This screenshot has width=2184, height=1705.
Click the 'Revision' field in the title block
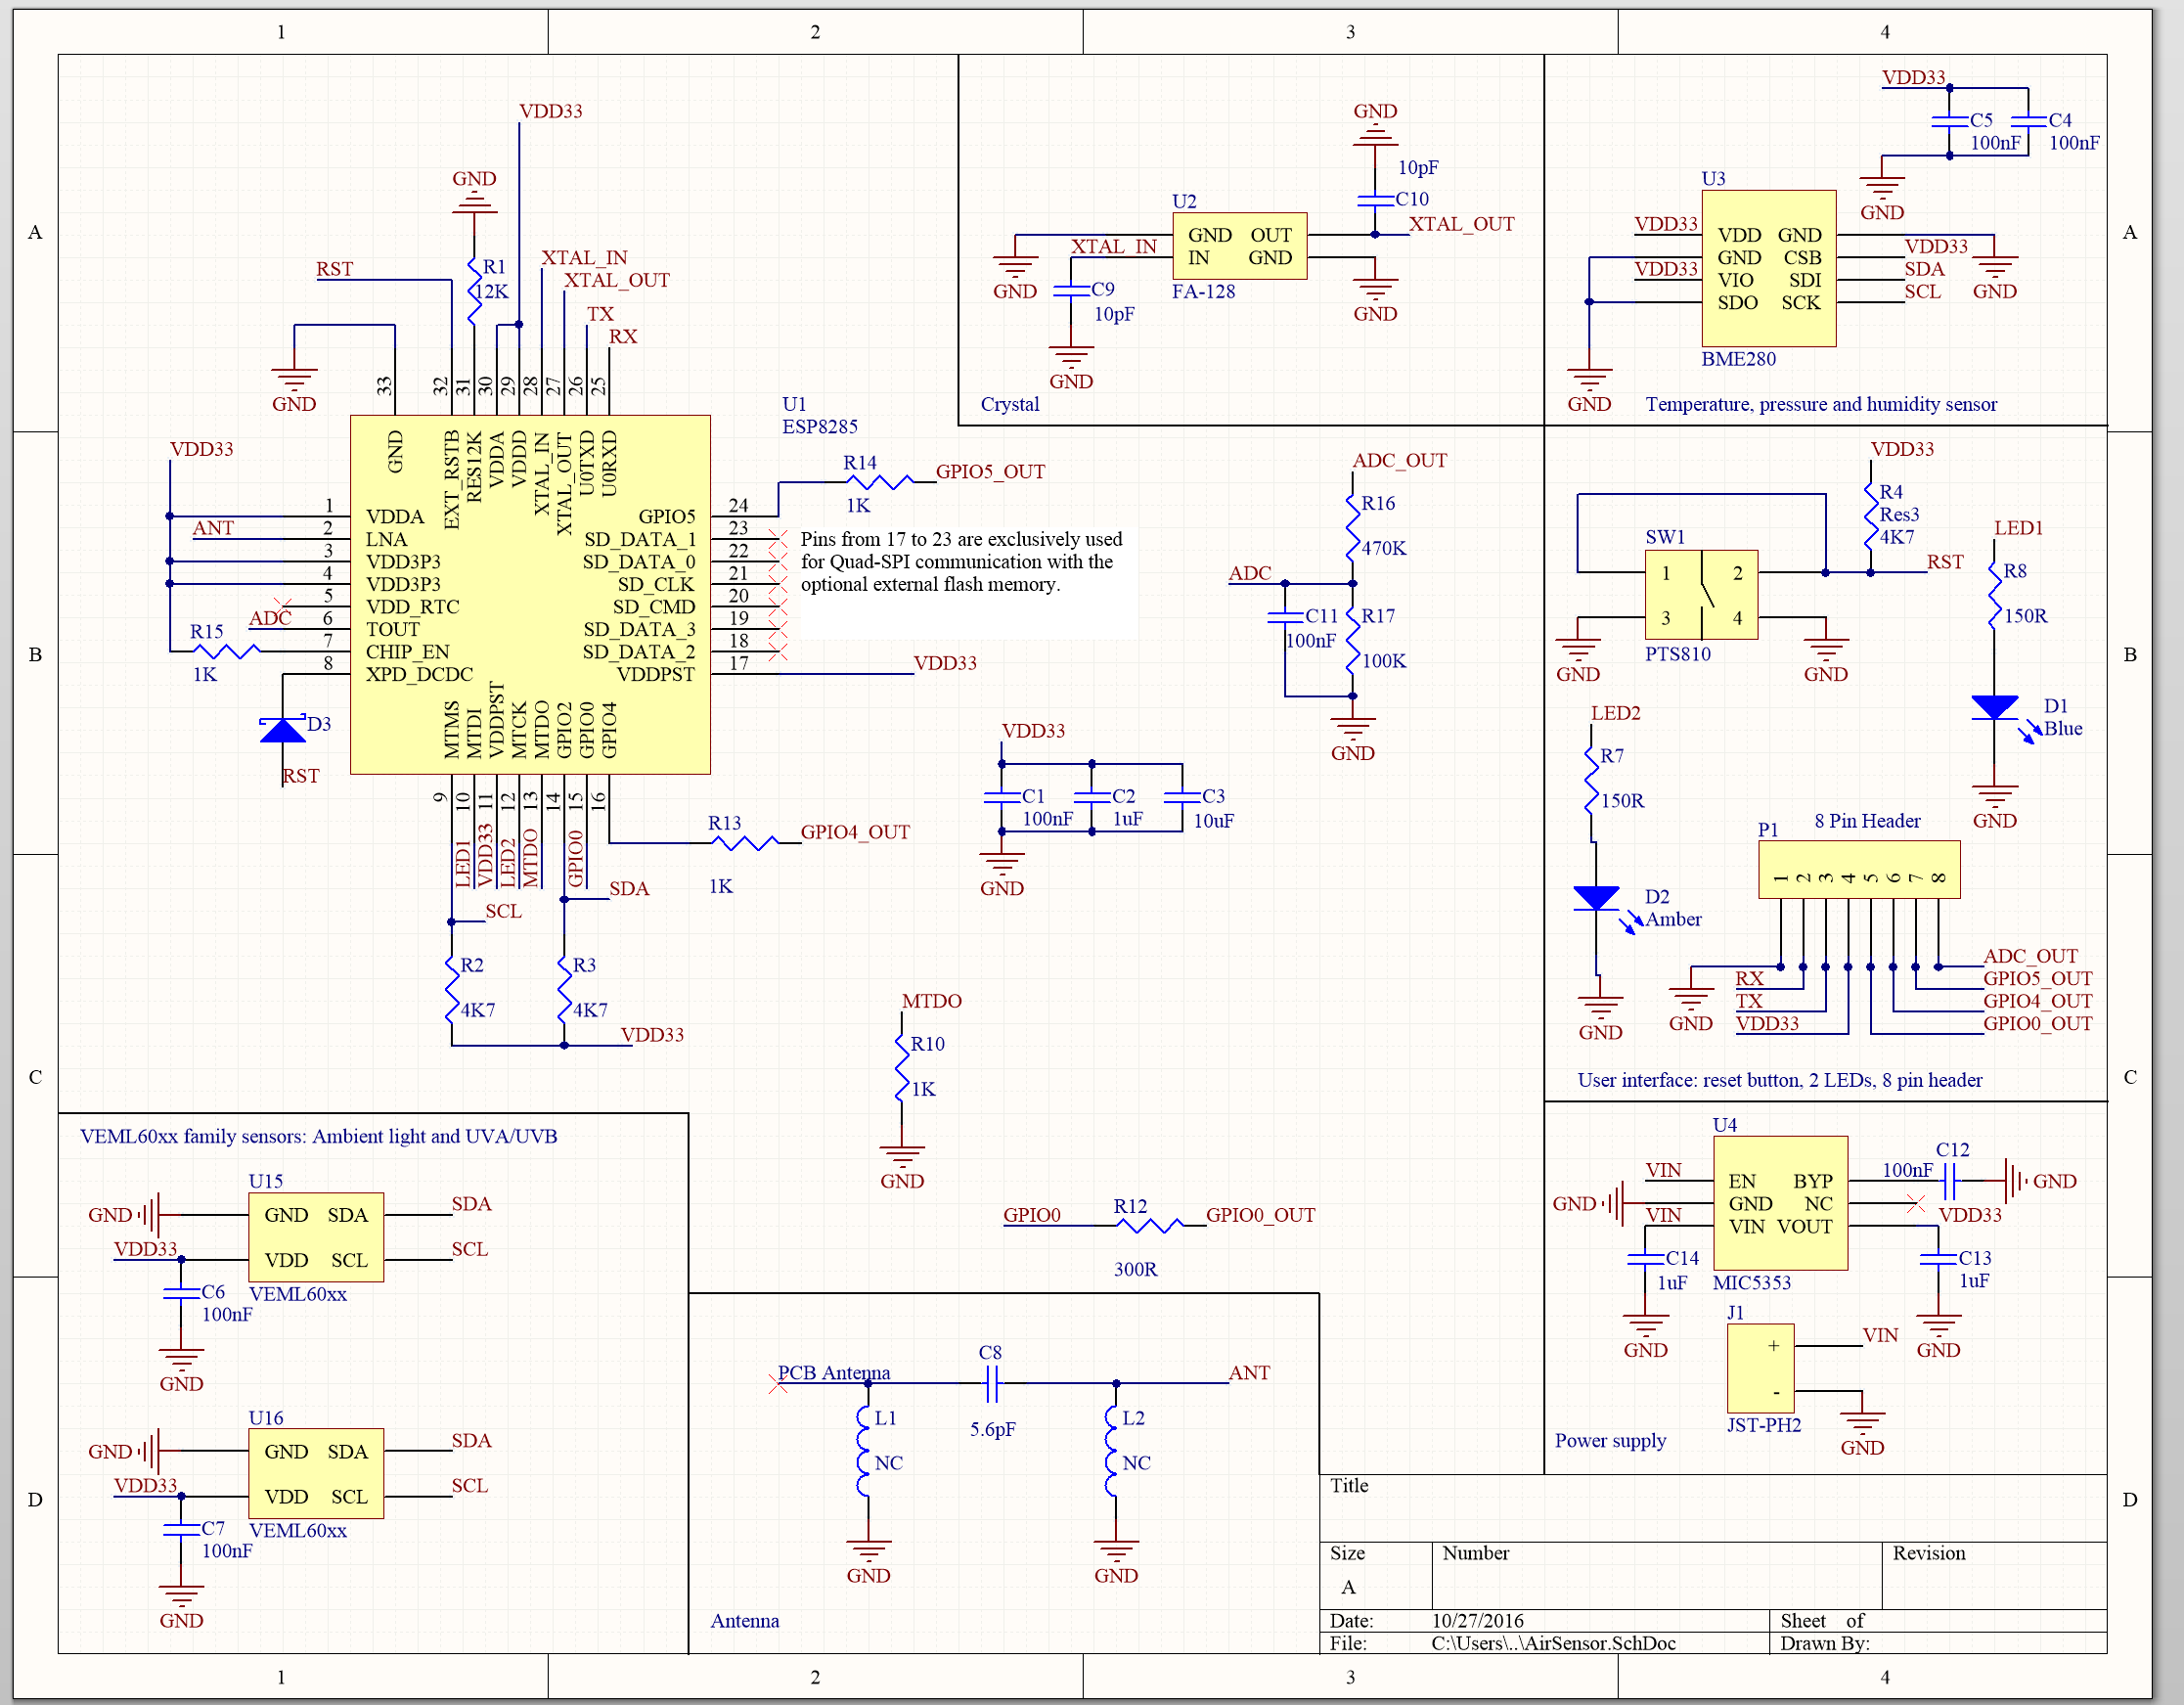(x=1994, y=1575)
